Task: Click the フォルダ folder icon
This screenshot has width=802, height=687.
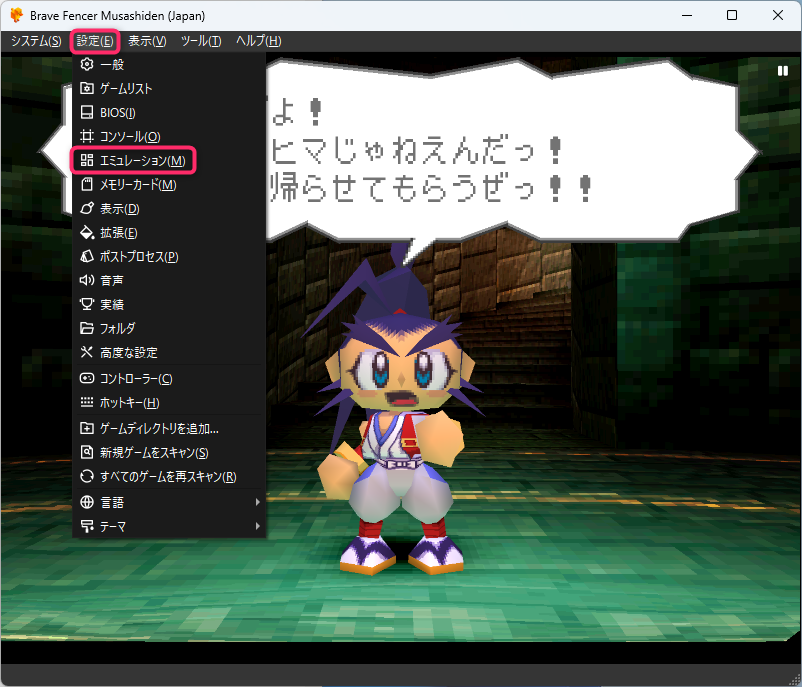Action: tap(87, 328)
